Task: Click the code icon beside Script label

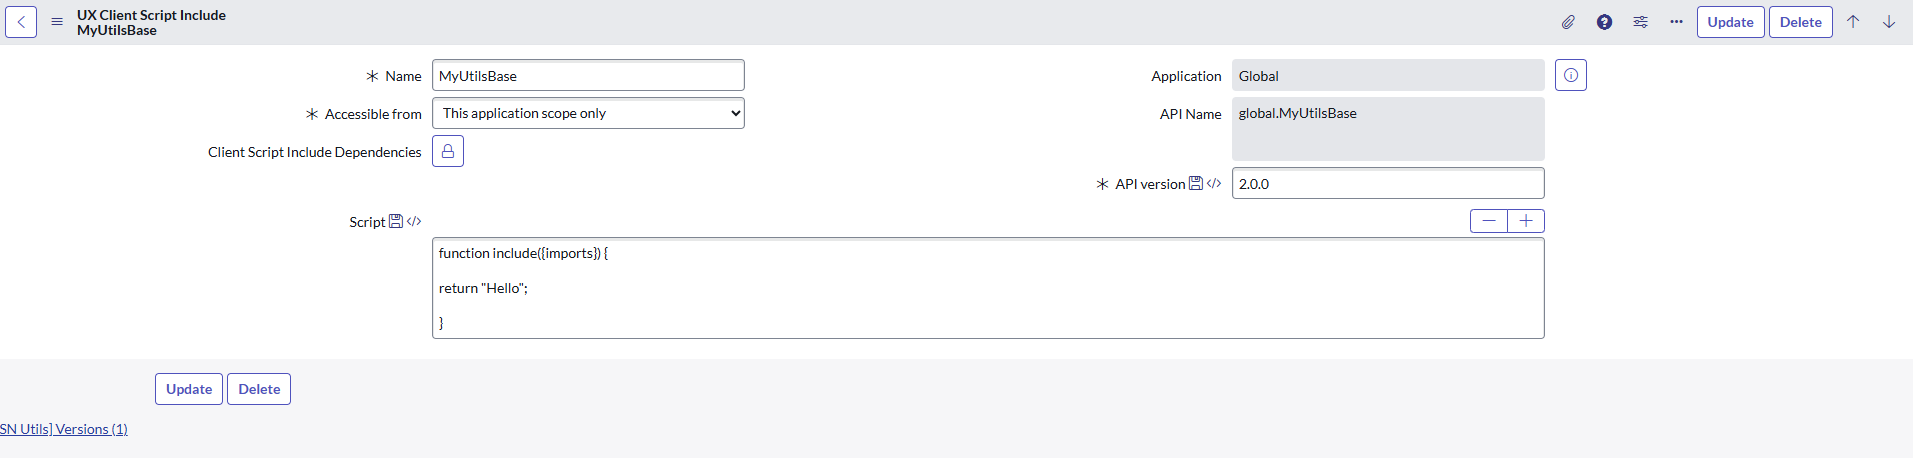Action: tap(414, 222)
